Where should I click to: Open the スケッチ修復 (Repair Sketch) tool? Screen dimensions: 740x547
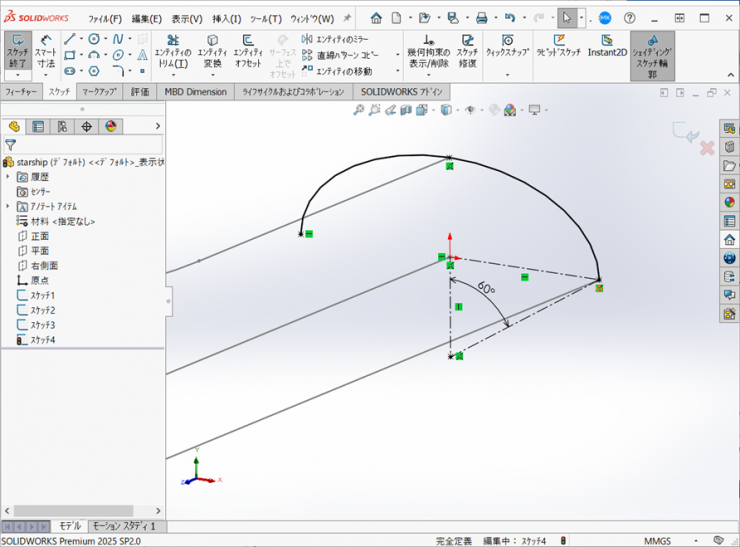(x=467, y=52)
